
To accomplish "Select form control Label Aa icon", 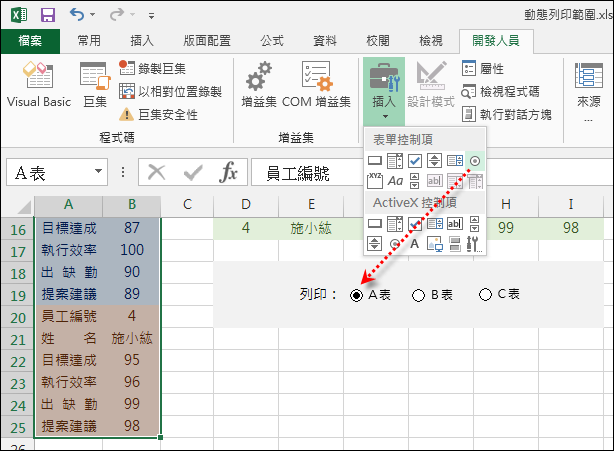I will 395,181.
